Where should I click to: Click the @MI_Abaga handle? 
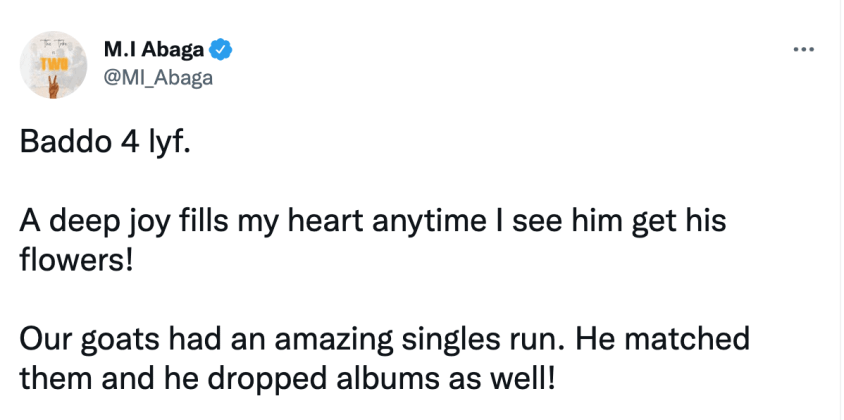[x=158, y=76]
